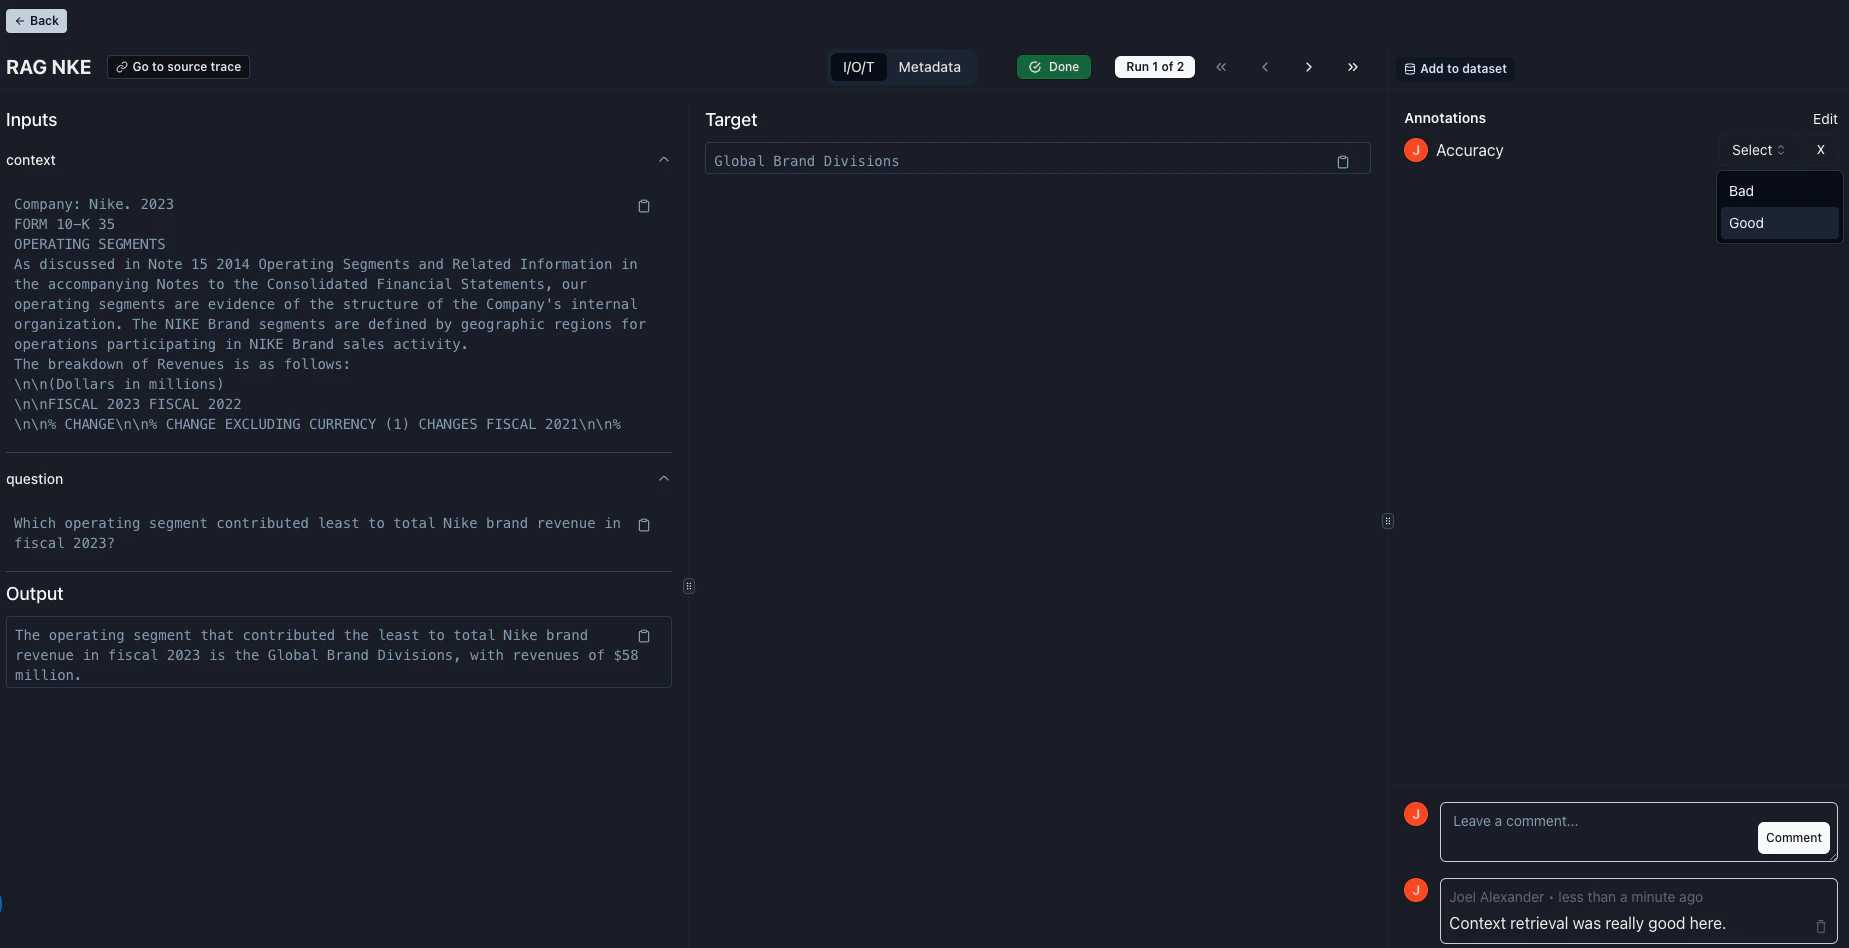Click the Accuracy user avatar
This screenshot has width=1849, height=948.
pos(1416,150)
